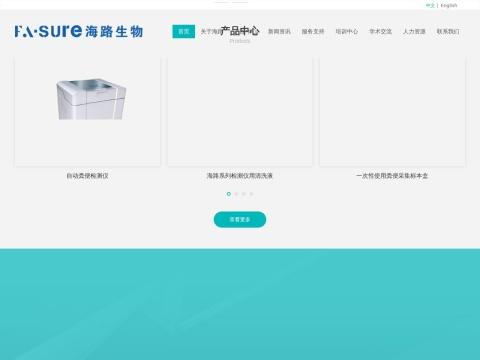480x360 pixels.
Task: Open the 新闻资讯 menu item
Action: [x=279, y=32]
